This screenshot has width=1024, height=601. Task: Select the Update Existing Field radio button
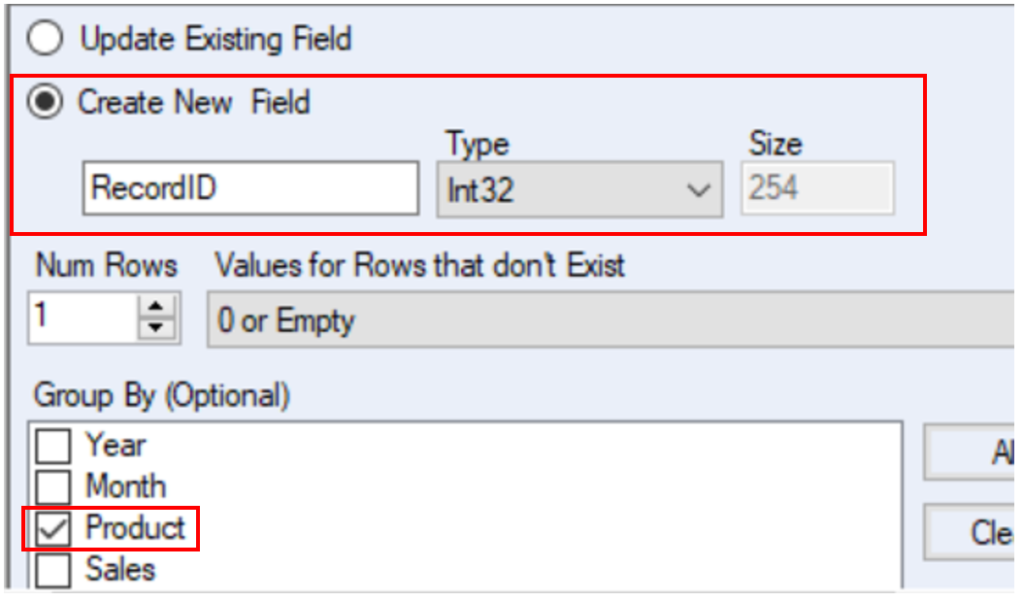point(44,39)
